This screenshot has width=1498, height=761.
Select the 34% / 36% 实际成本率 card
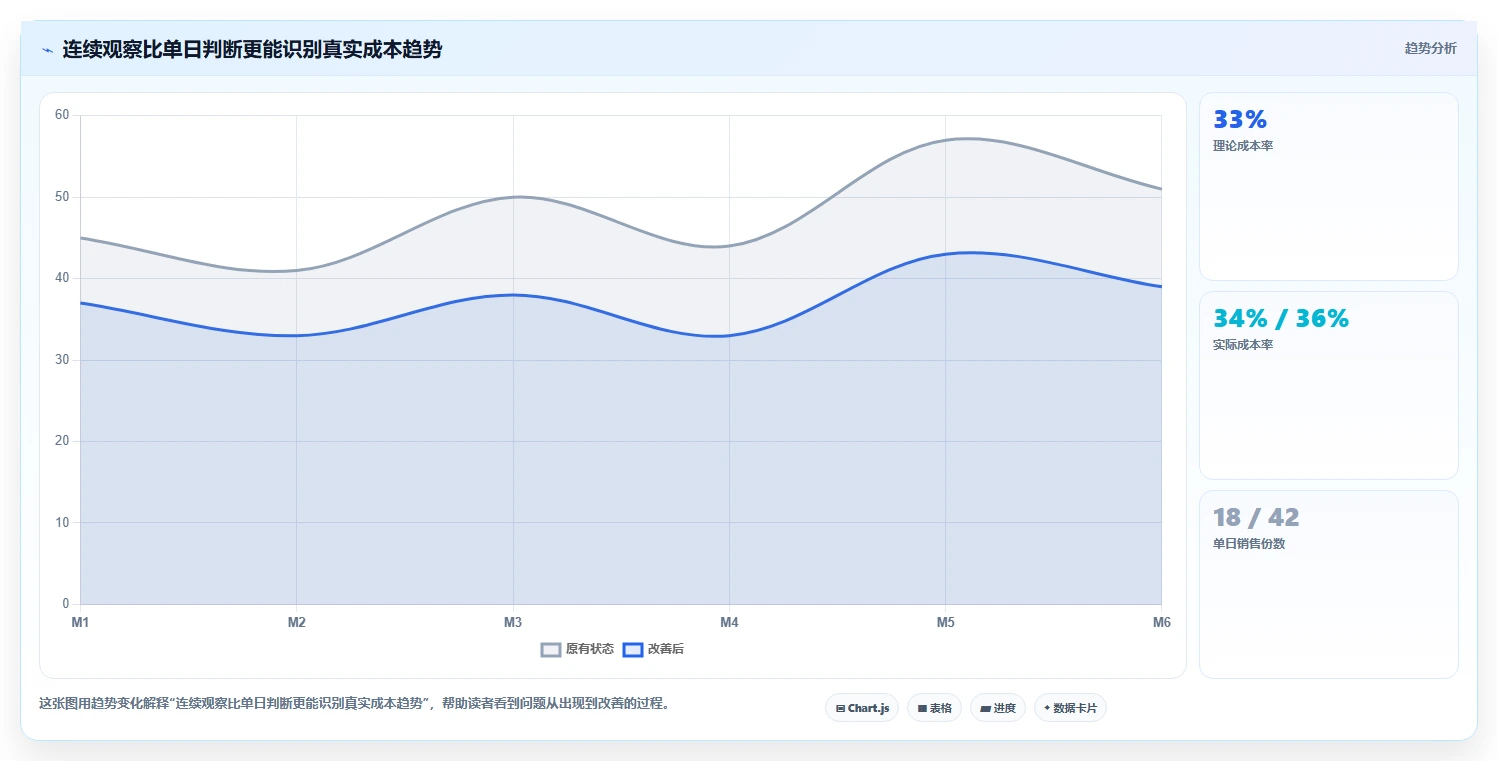tap(1328, 385)
